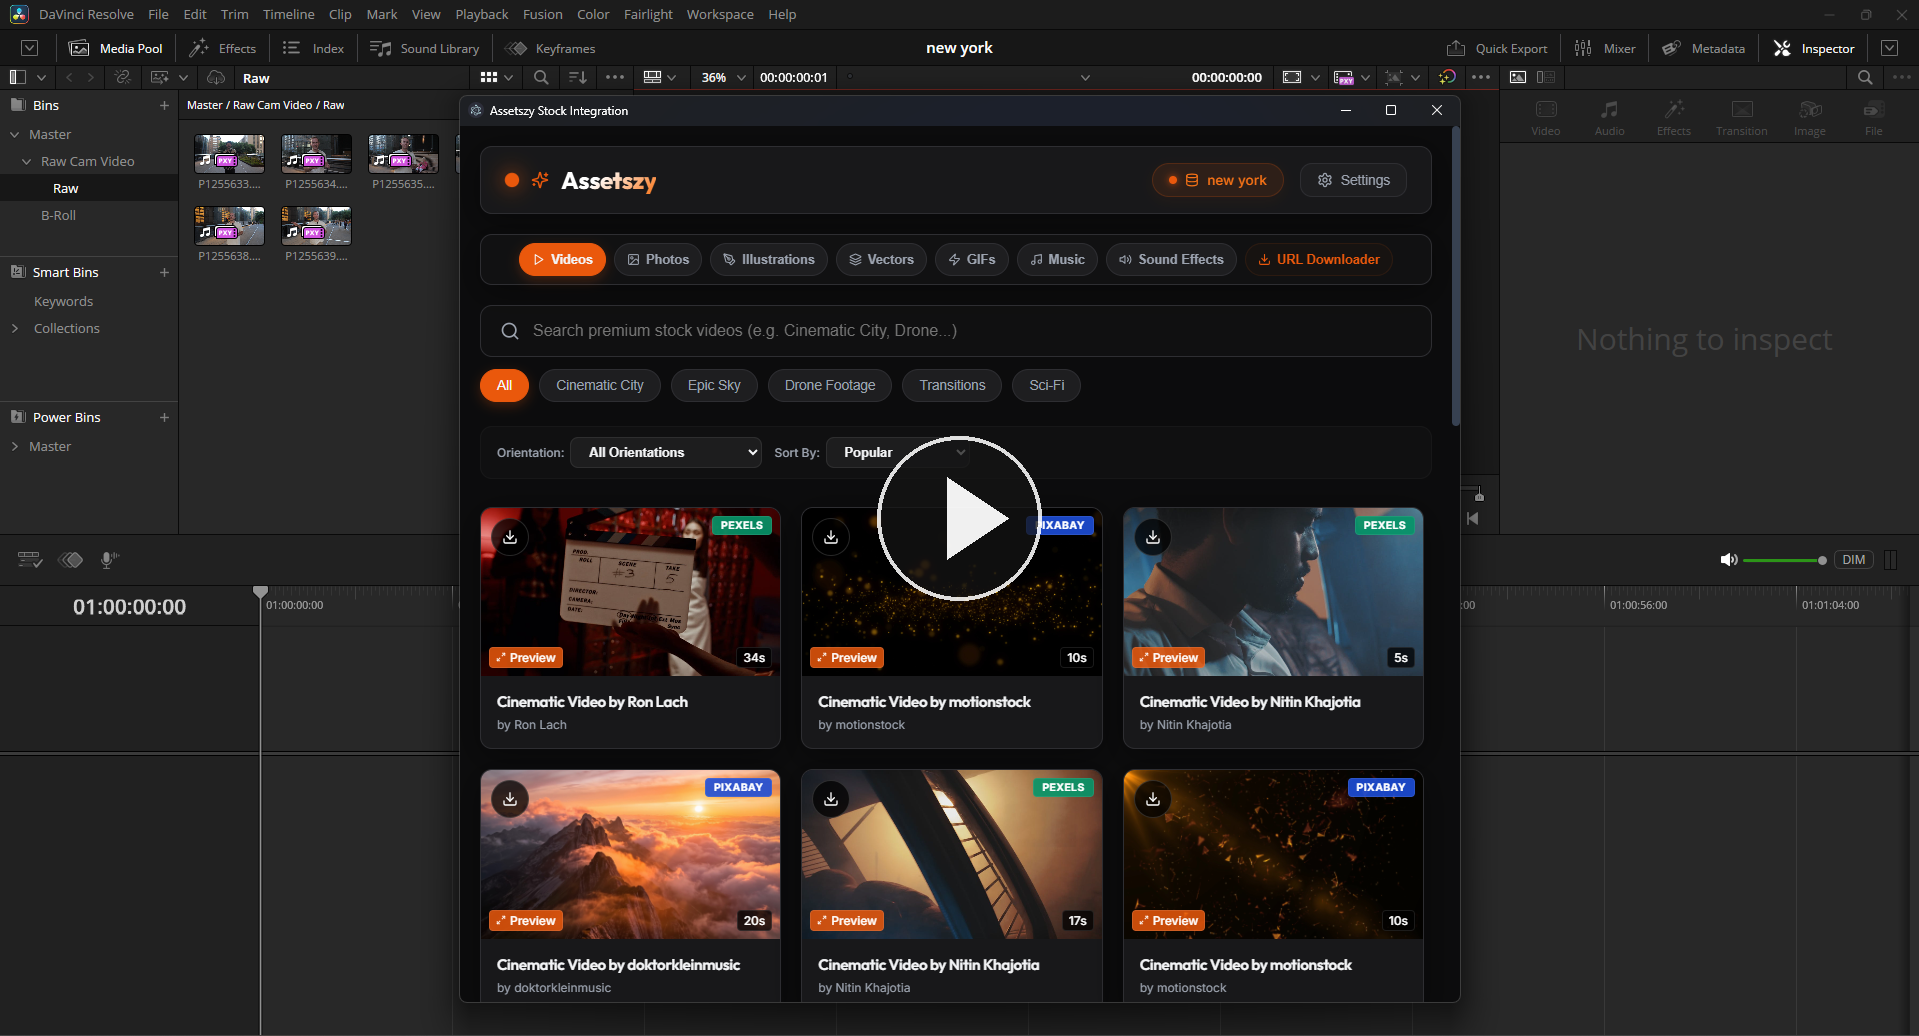Add a new Power Bin
Screen dimensions: 1919x1036
click(x=164, y=417)
